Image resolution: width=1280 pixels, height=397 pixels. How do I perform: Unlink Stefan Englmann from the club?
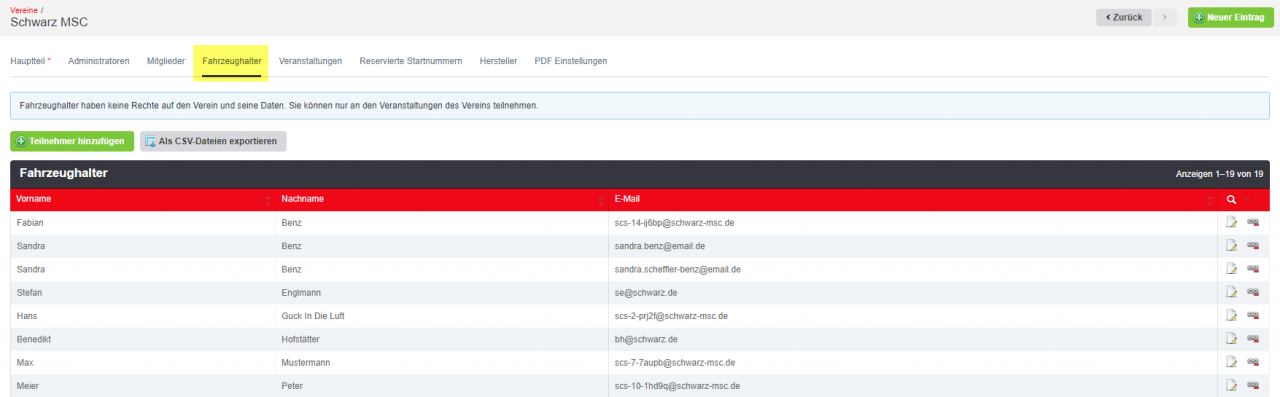(1253, 292)
